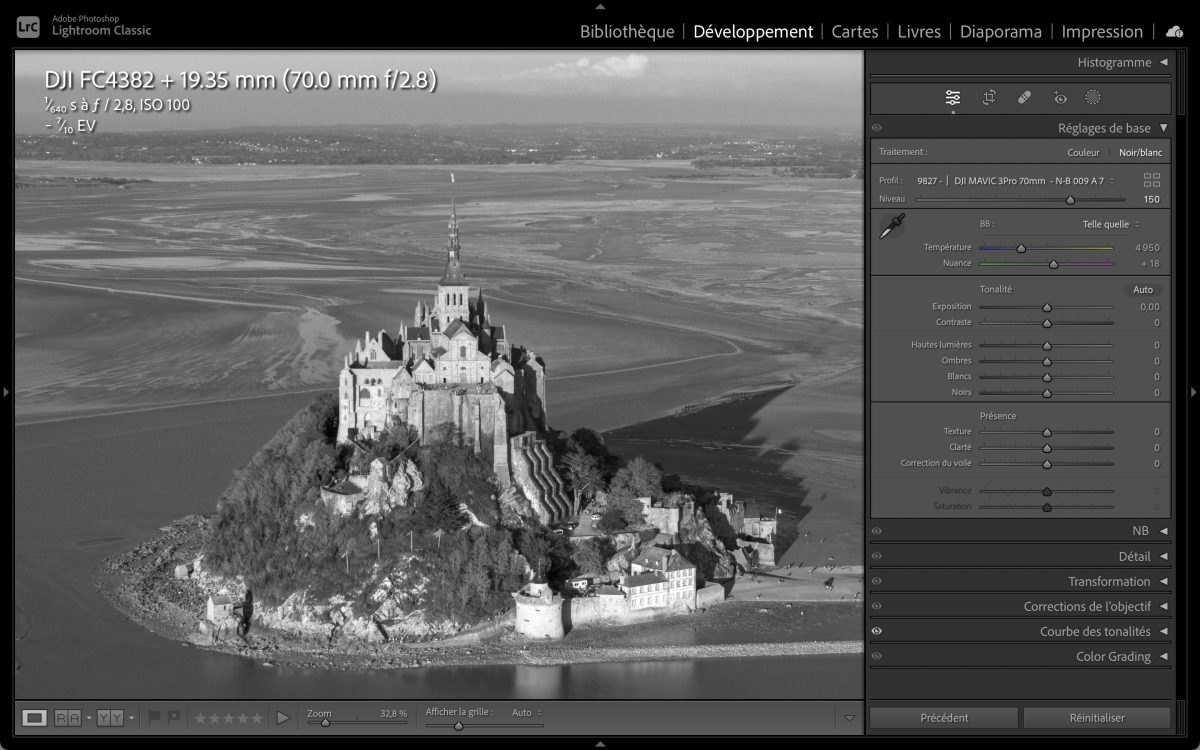
Task: Activate the Crop overlay tool
Action: (989, 98)
